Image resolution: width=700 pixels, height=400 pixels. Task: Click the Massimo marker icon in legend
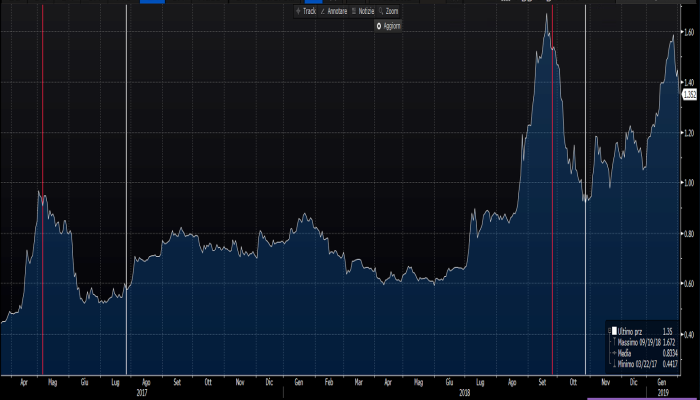tap(614, 344)
